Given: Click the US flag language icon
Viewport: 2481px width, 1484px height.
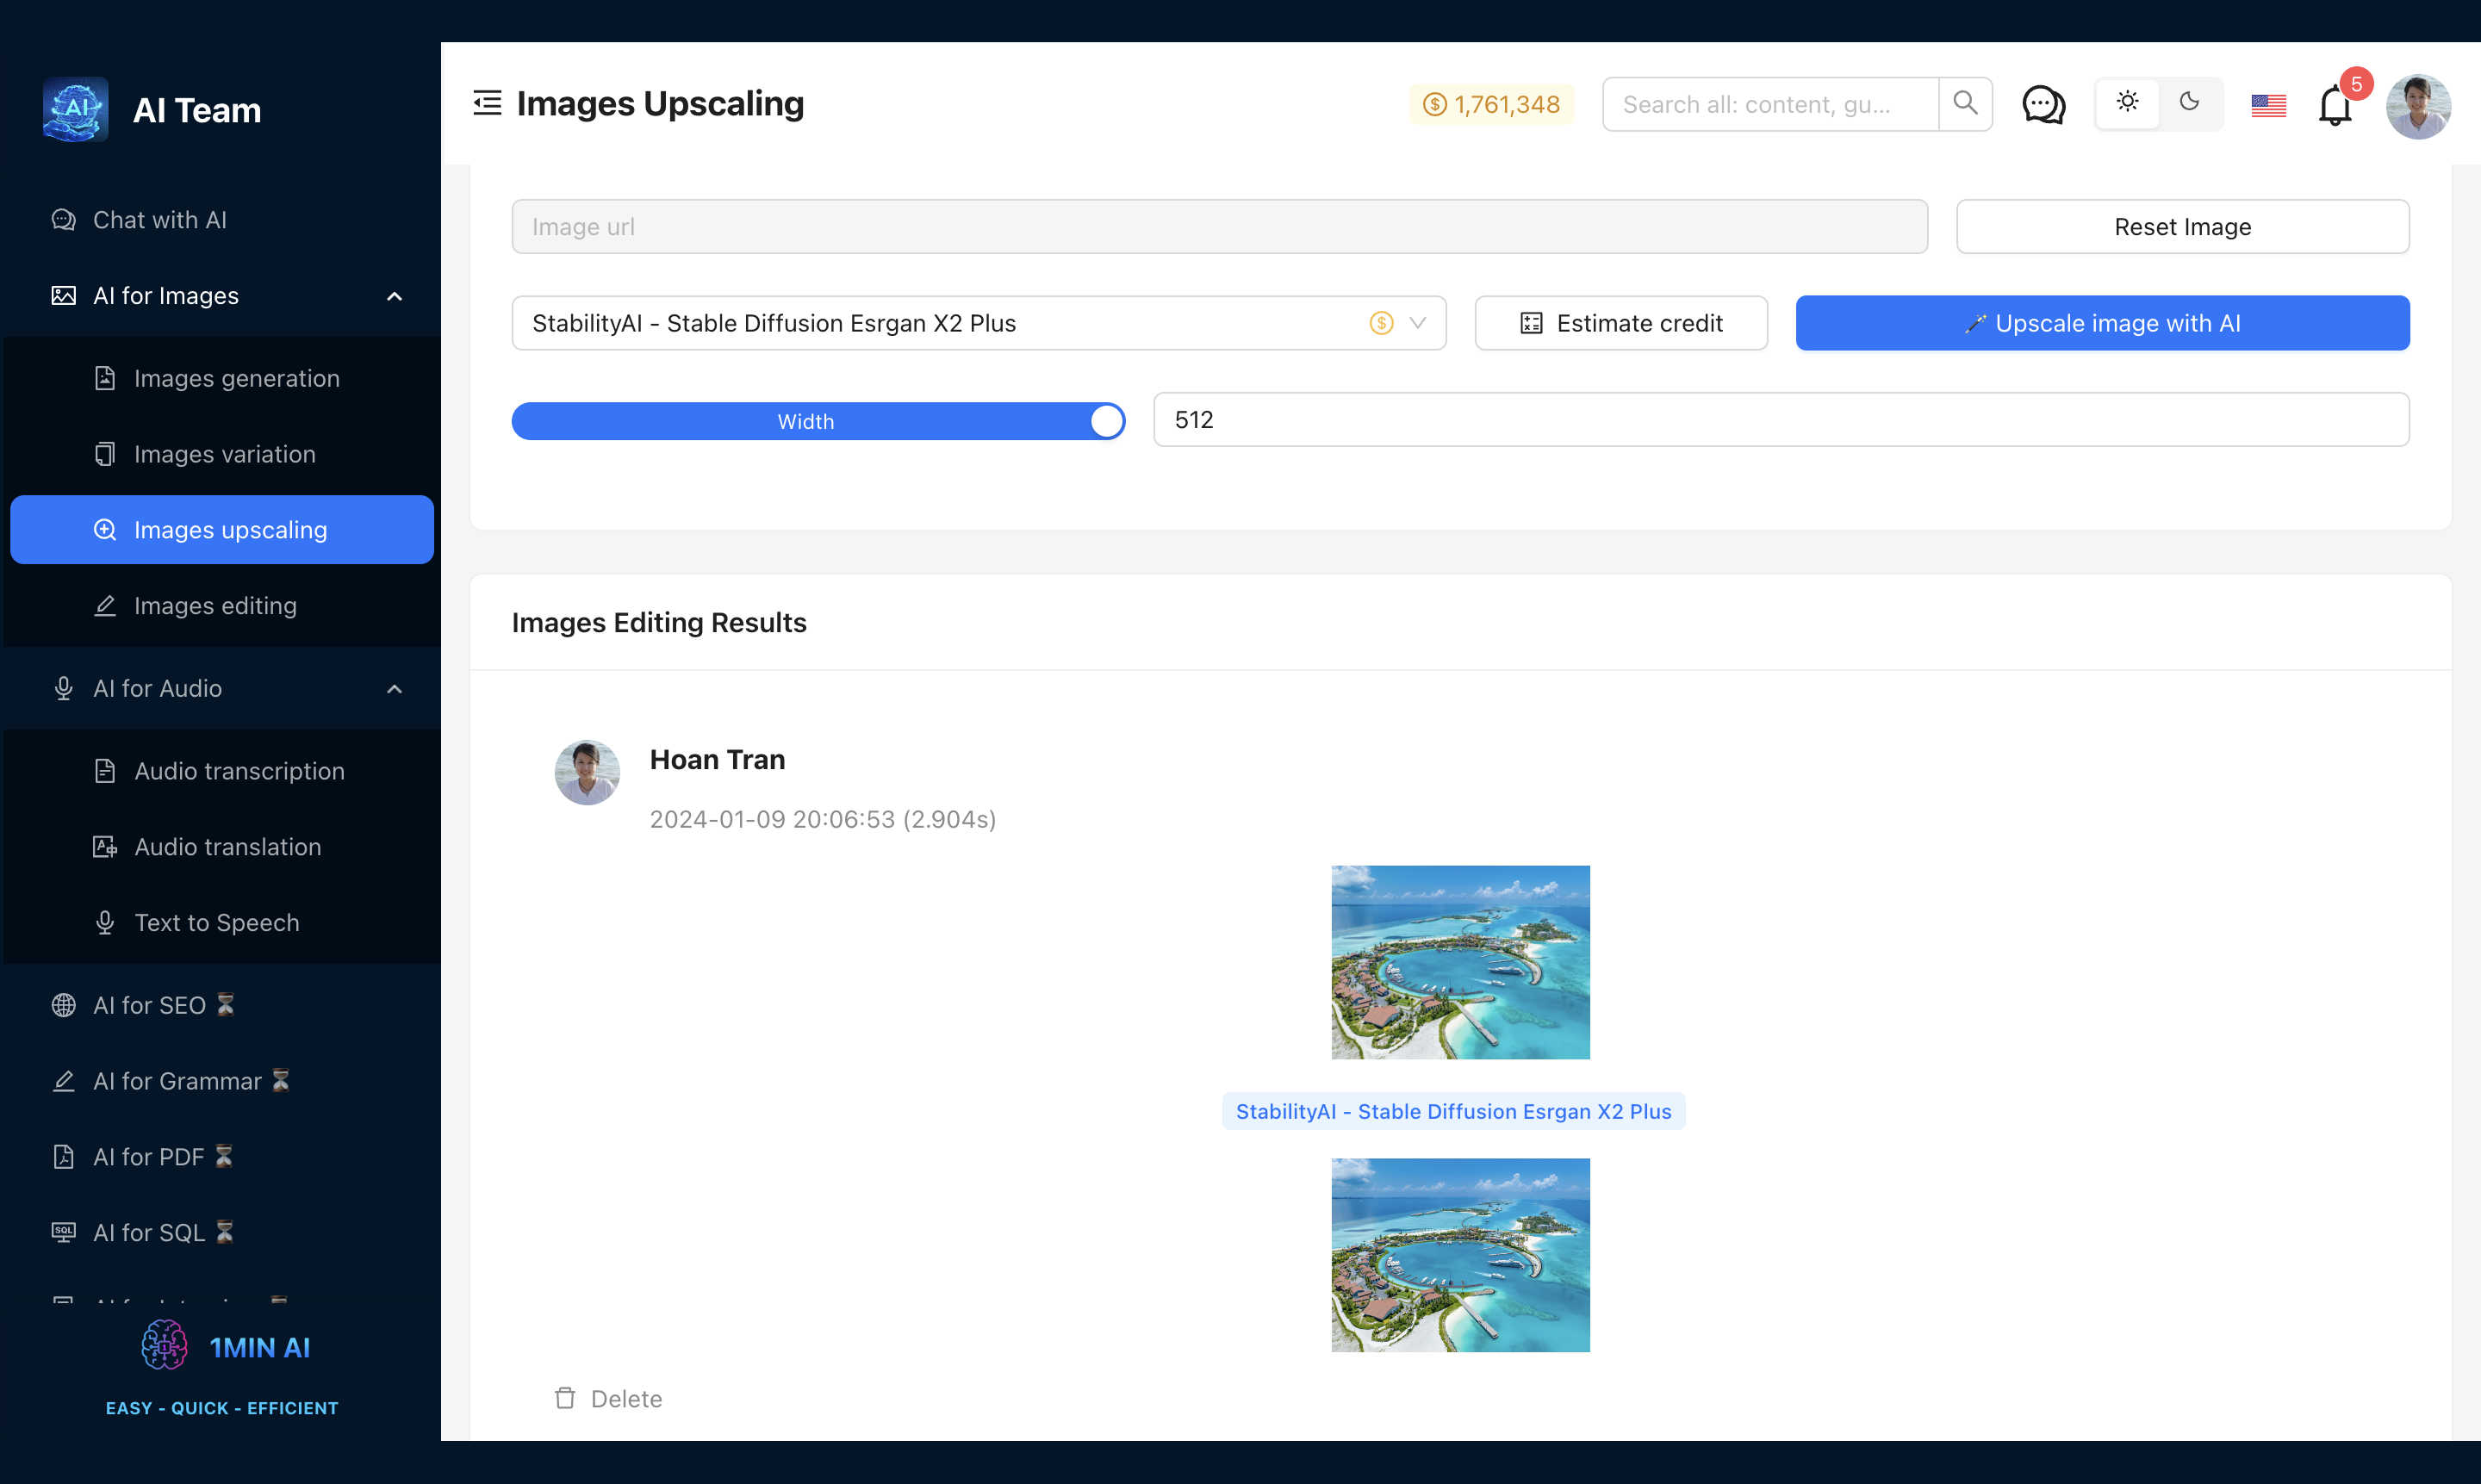Looking at the screenshot, I should tap(2268, 105).
